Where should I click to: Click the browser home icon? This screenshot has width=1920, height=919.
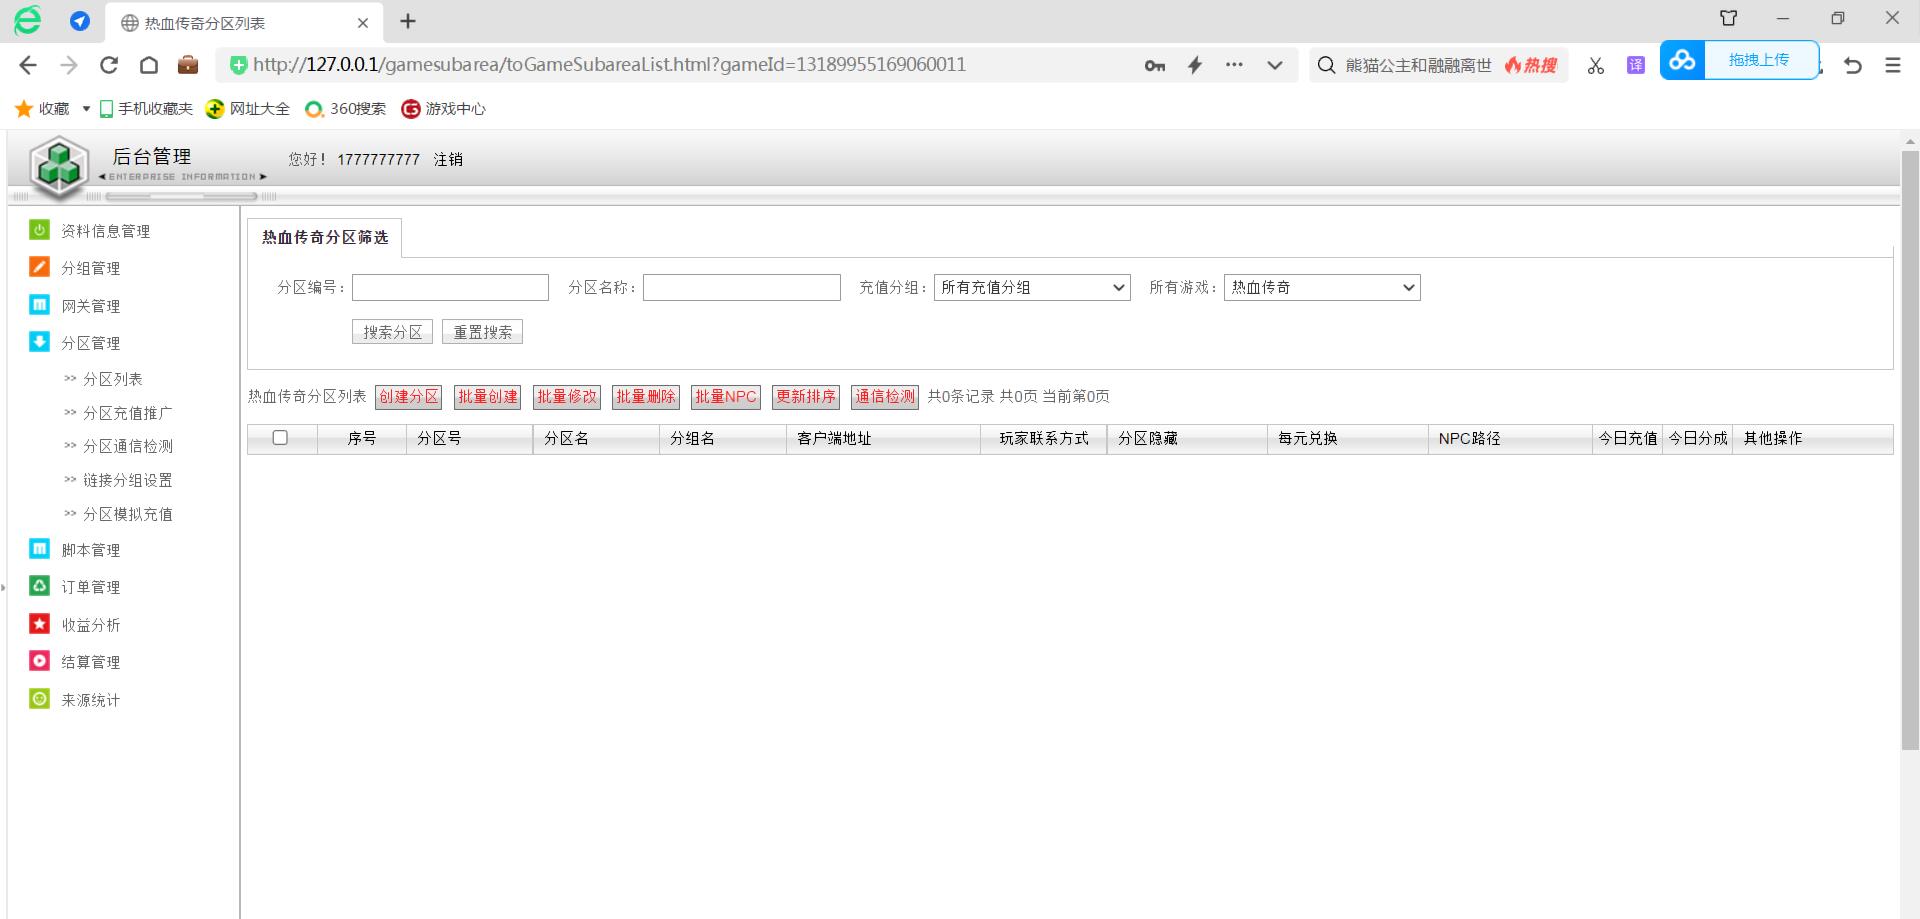[149, 65]
